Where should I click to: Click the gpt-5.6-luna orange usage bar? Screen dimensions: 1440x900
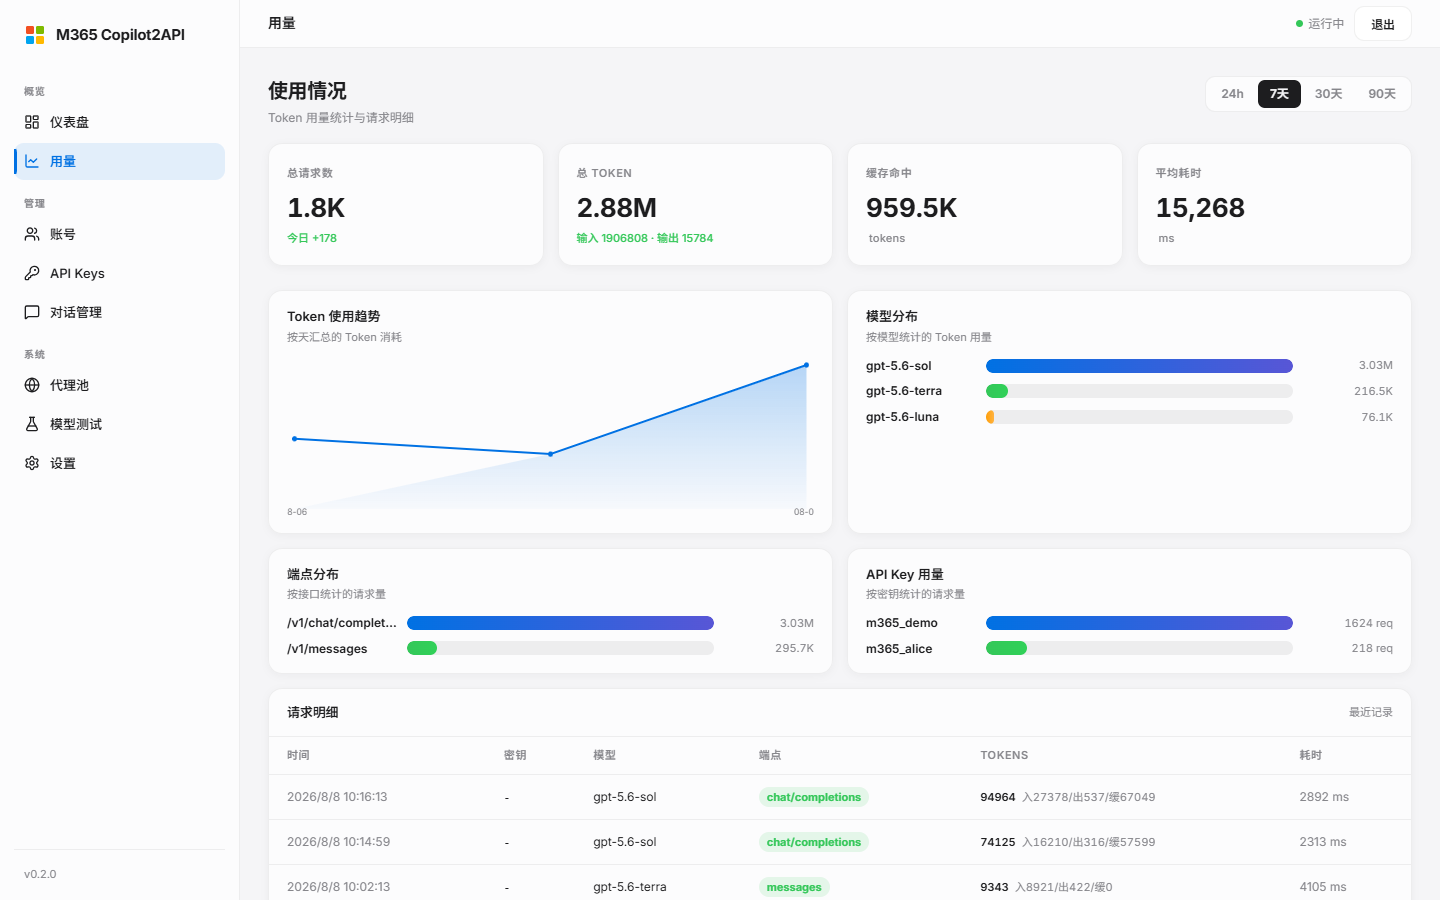tap(990, 417)
